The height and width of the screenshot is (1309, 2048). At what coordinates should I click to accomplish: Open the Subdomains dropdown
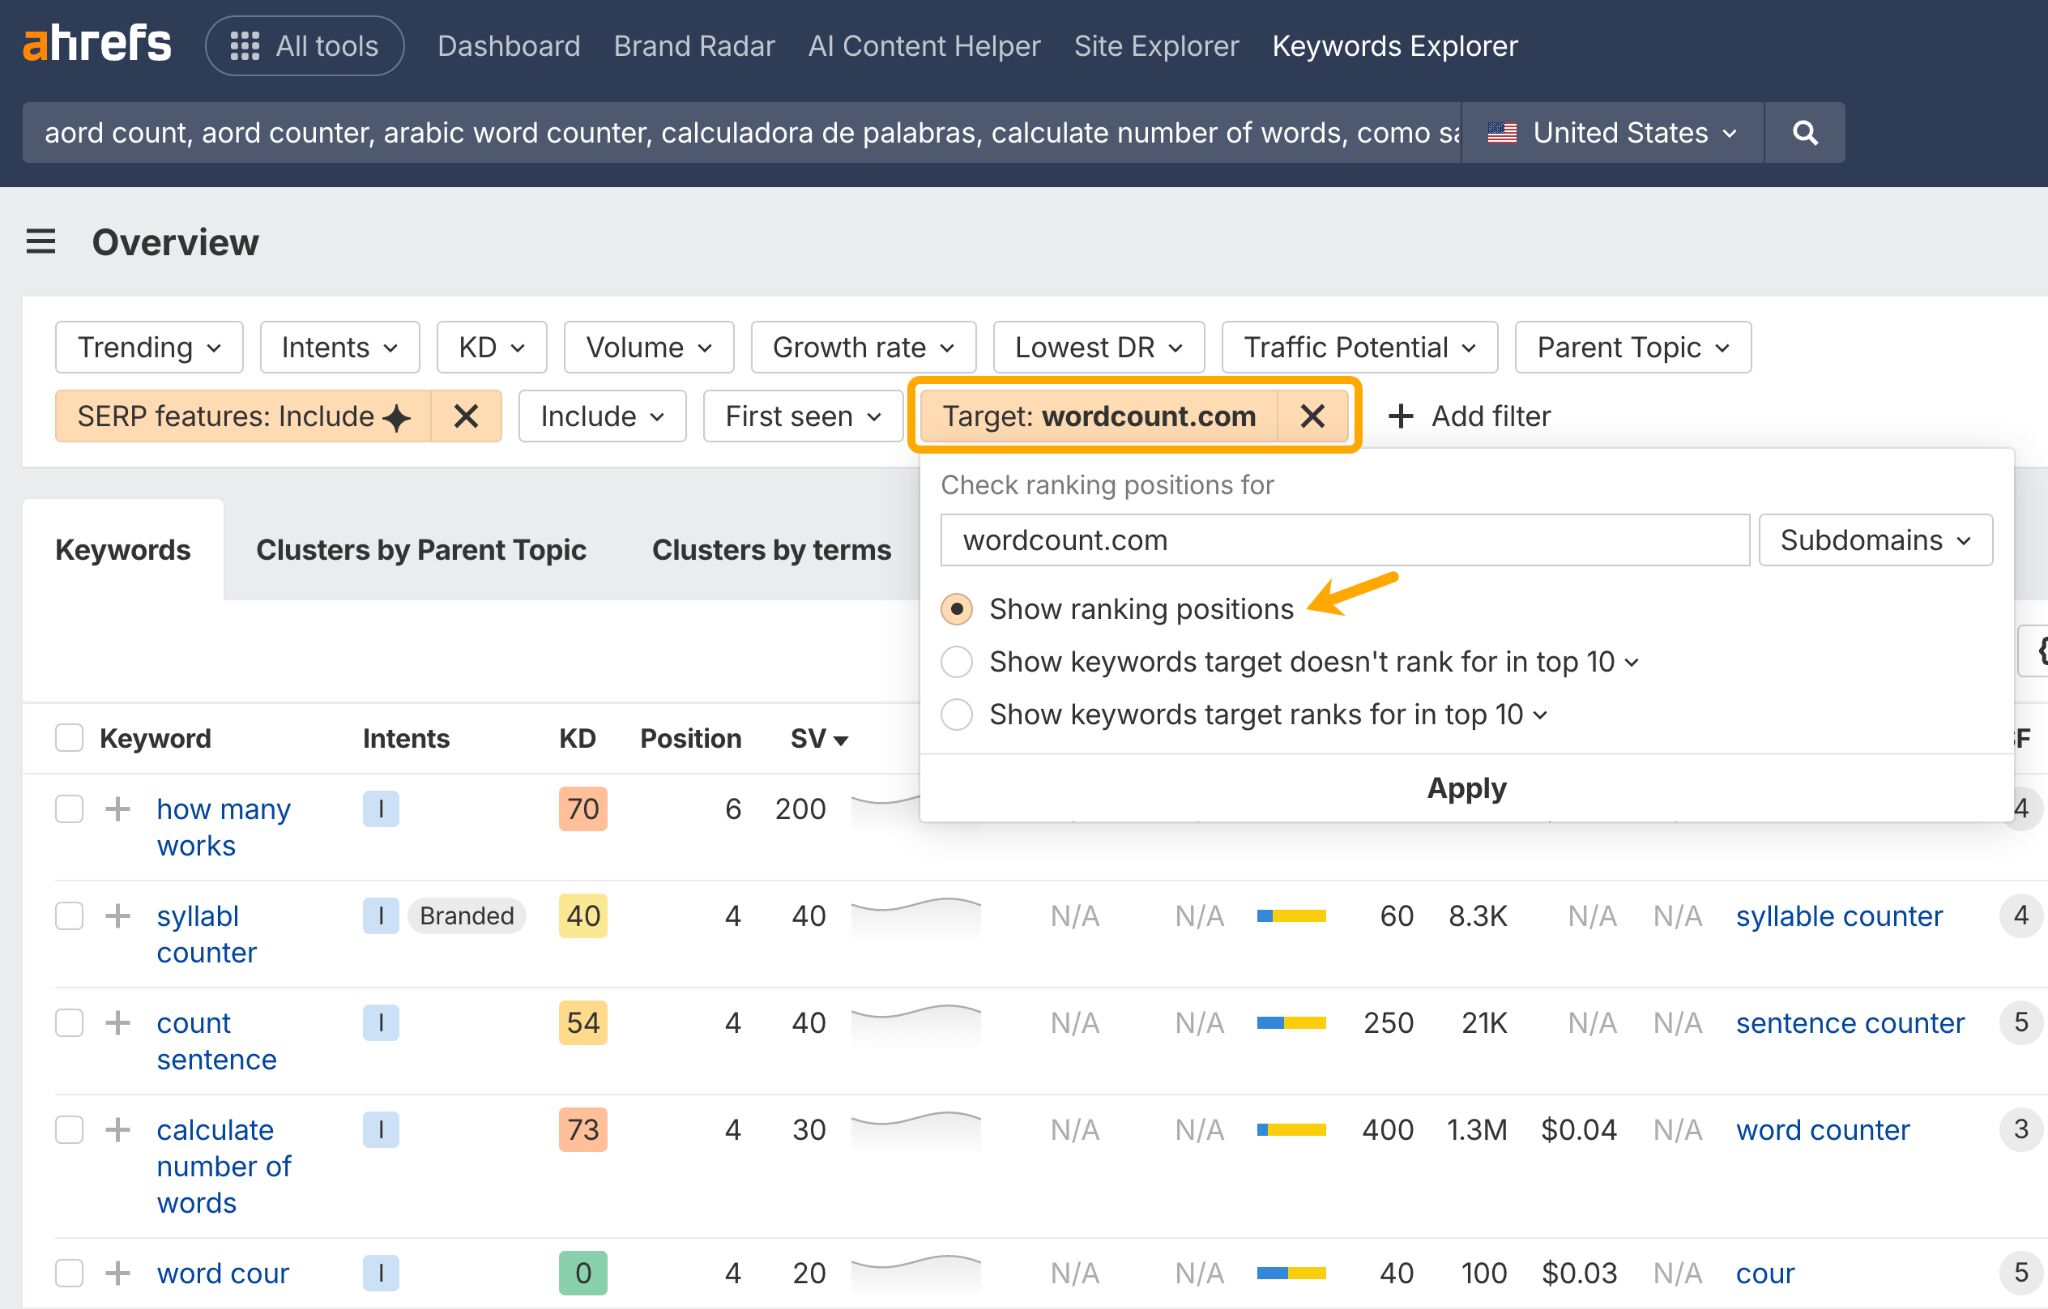click(1875, 539)
